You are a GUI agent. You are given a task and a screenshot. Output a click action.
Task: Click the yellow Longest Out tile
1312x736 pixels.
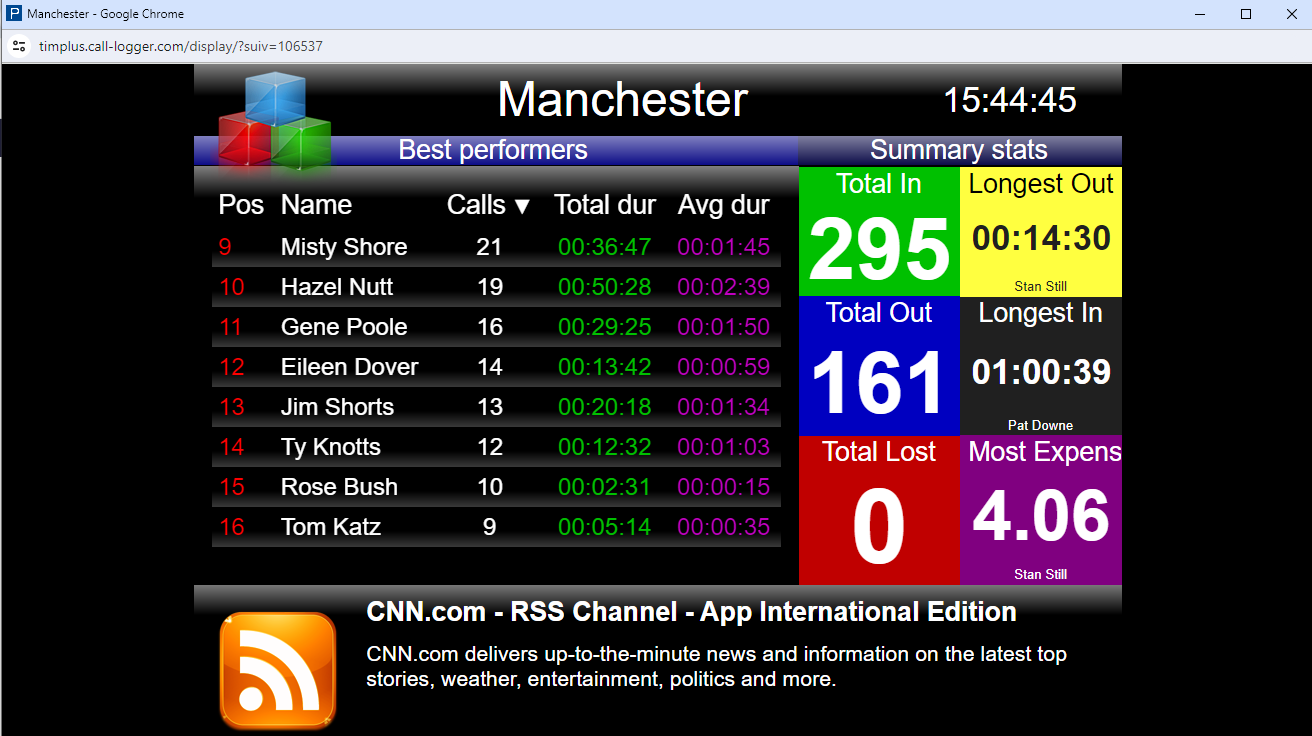pyautogui.click(x=1040, y=232)
